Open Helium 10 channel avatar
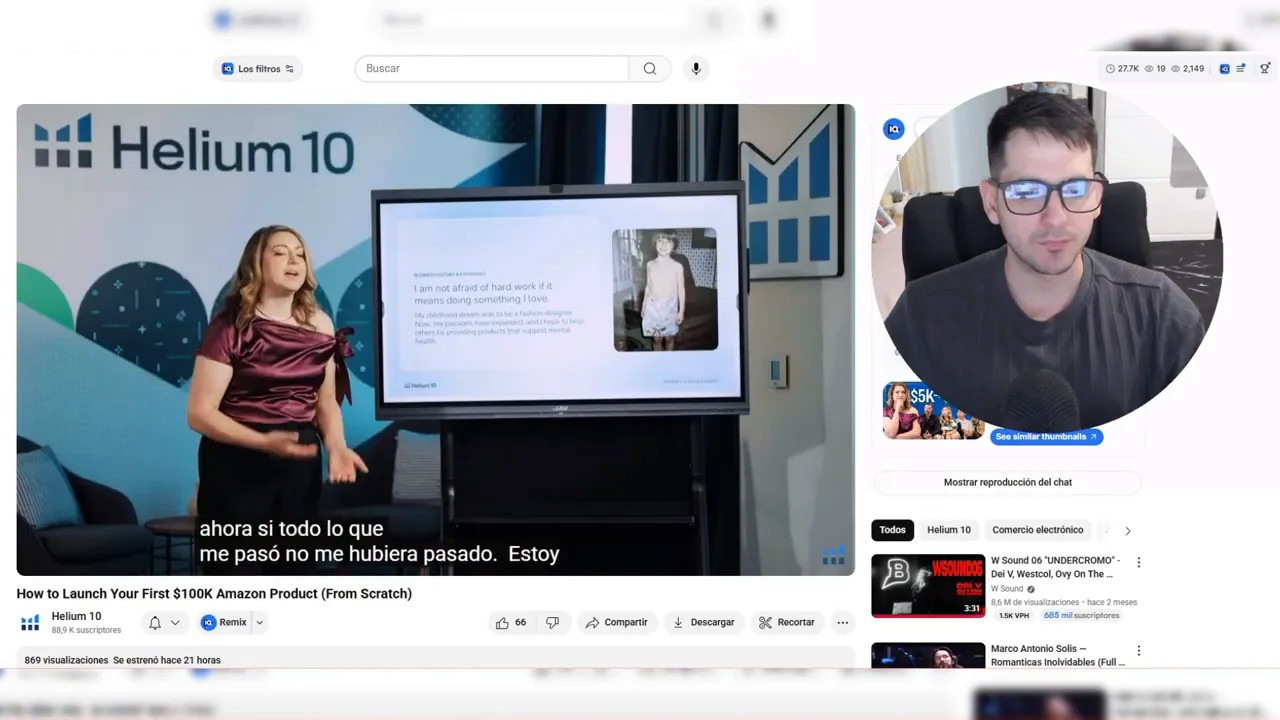This screenshot has width=1280, height=720. 30,622
